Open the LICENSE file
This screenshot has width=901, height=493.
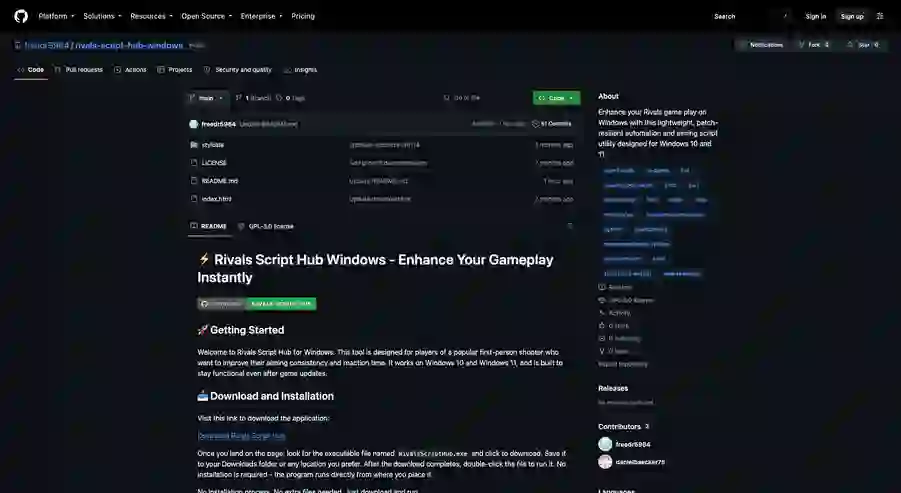tap(214, 163)
